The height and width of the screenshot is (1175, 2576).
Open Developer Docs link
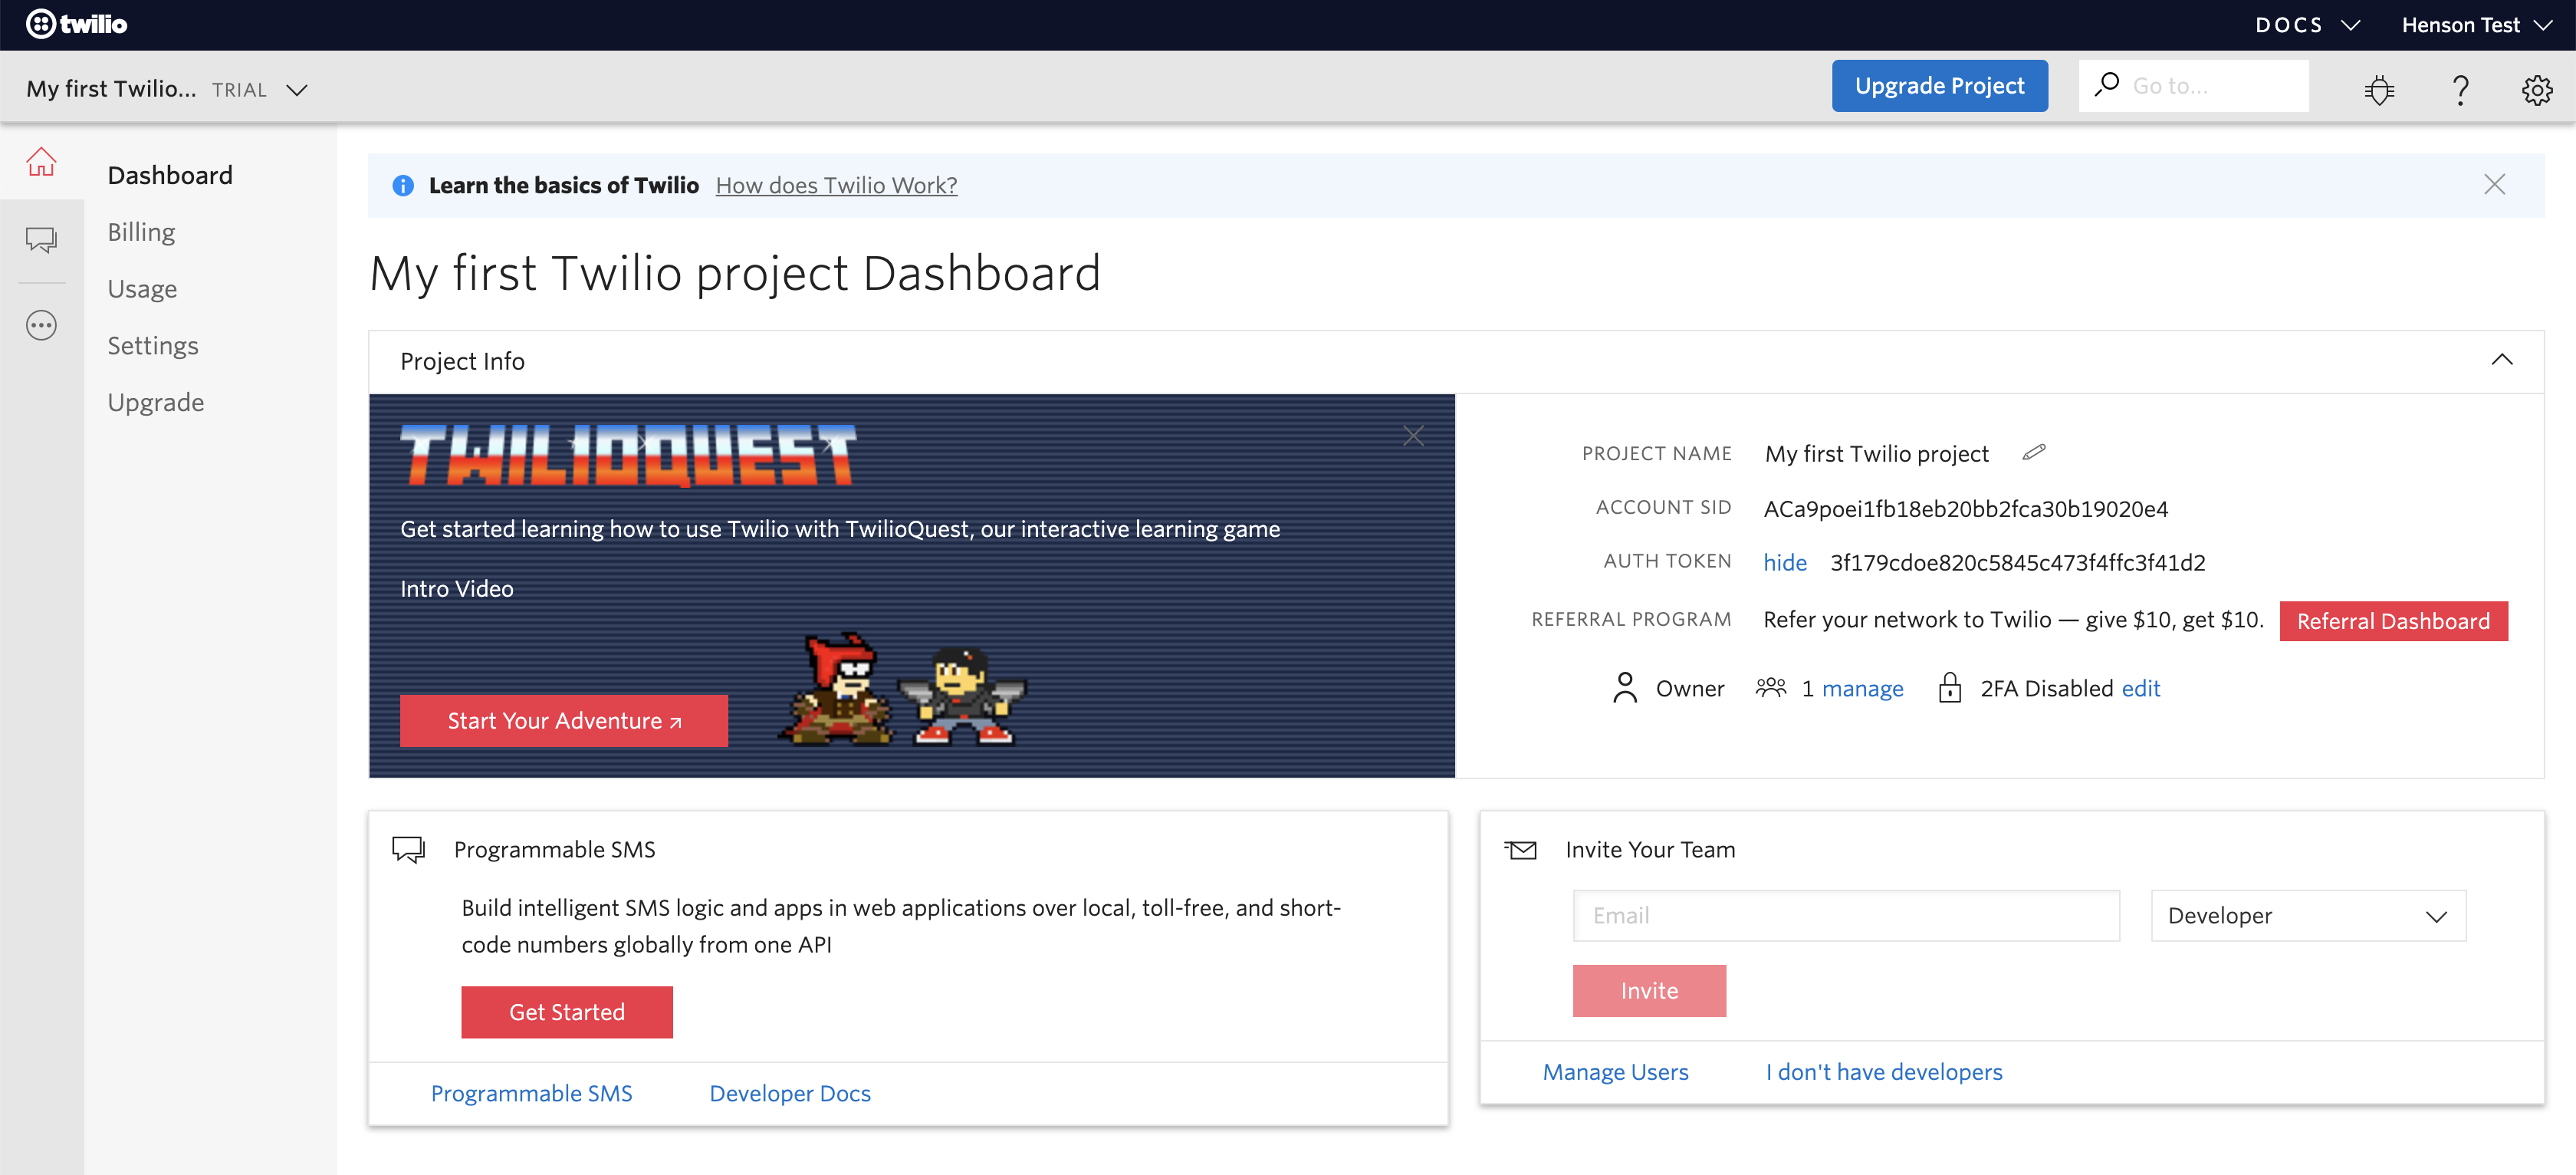(x=789, y=1093)
